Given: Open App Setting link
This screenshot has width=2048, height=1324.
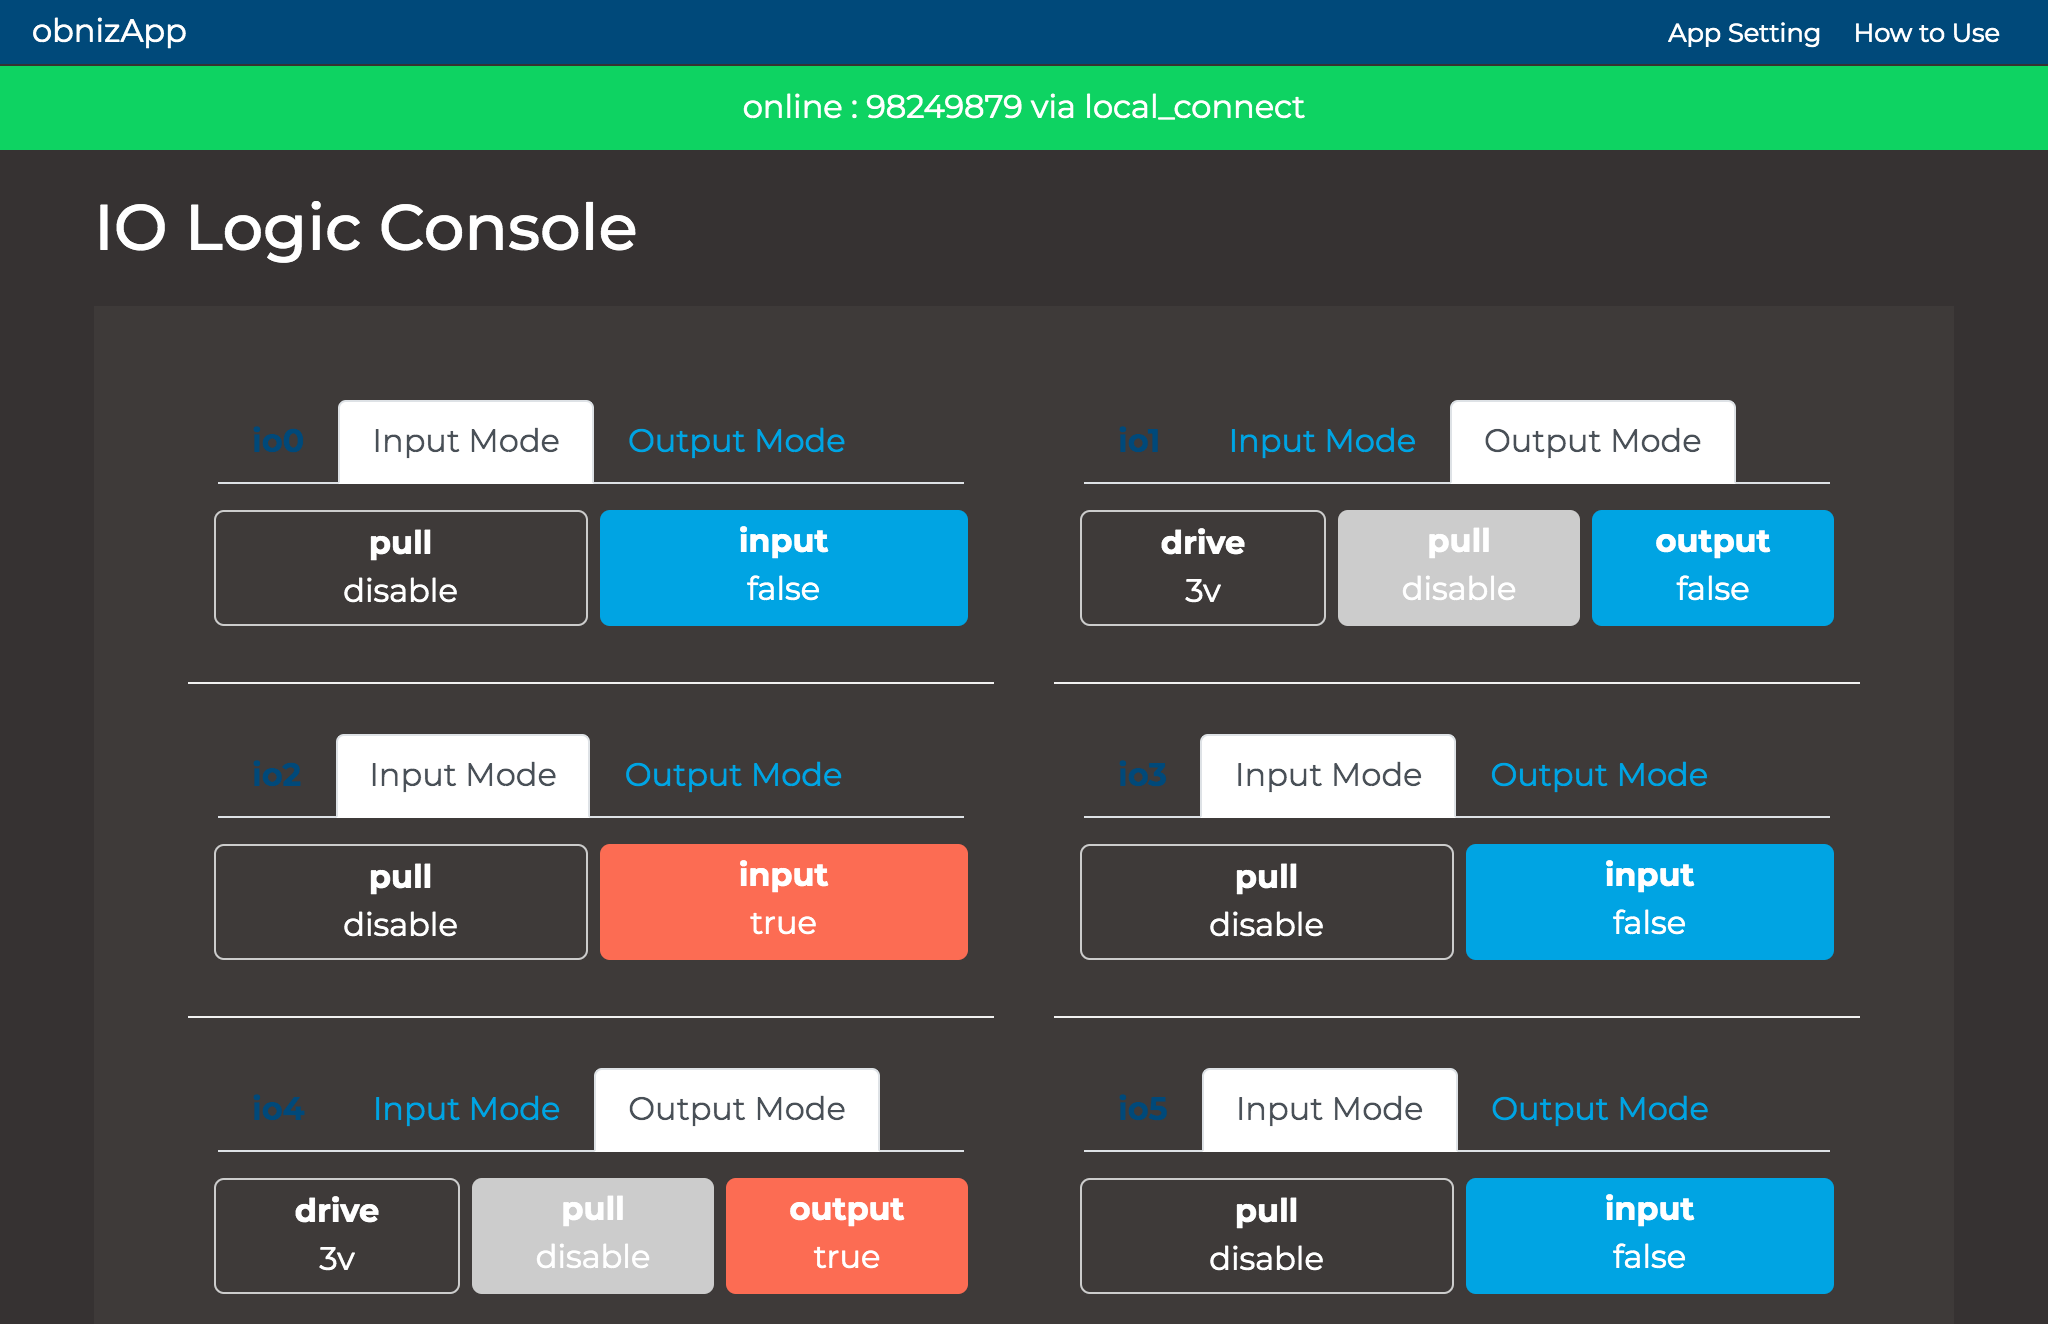Looking at the screenshot, I should 1743,33.
